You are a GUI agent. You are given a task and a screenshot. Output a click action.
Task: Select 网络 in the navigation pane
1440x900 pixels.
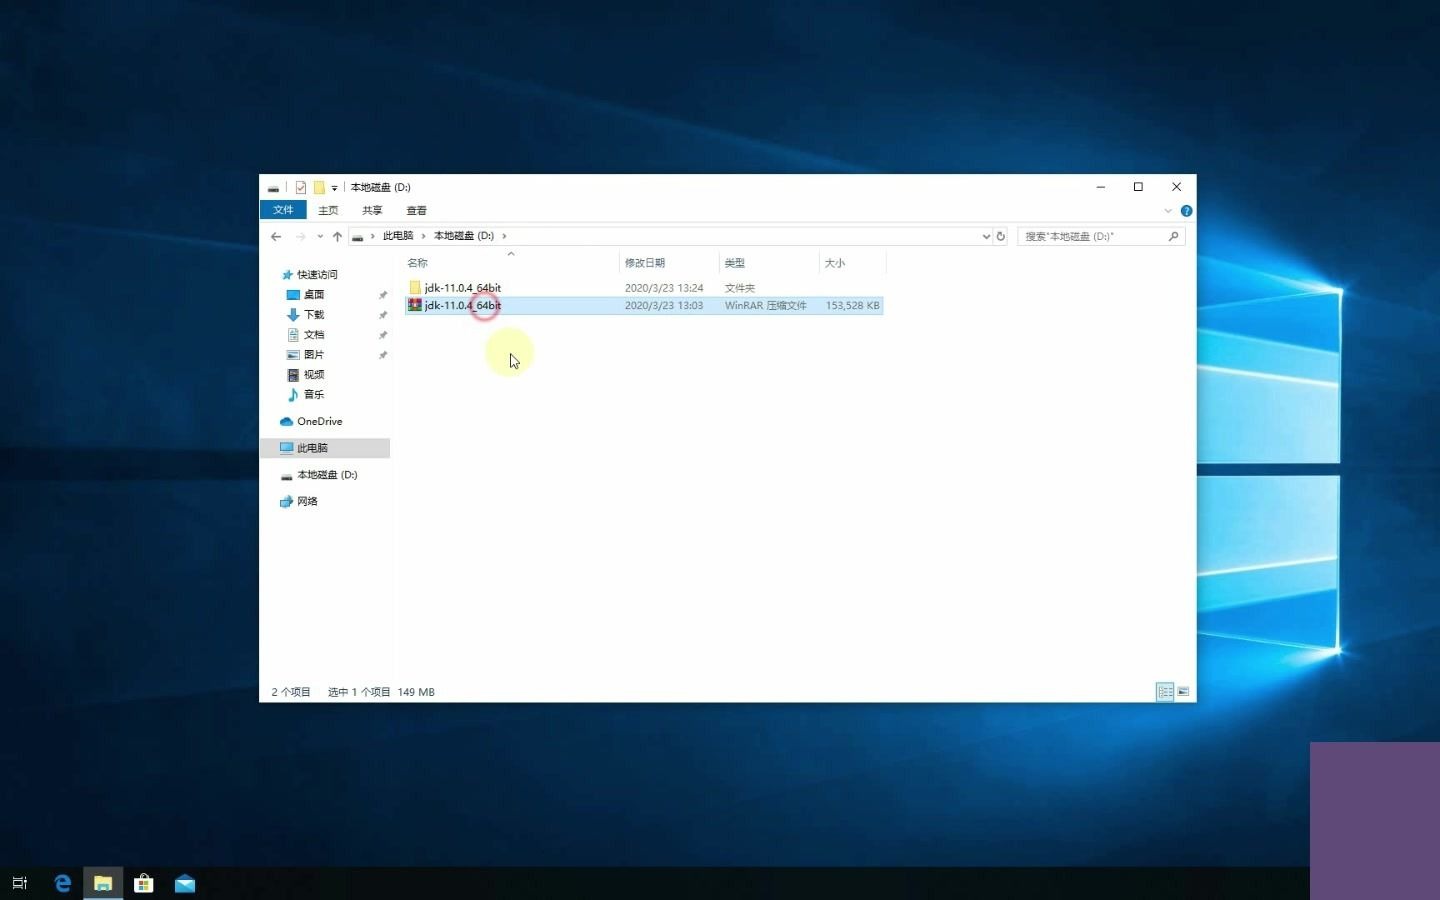tap(307, 502)
